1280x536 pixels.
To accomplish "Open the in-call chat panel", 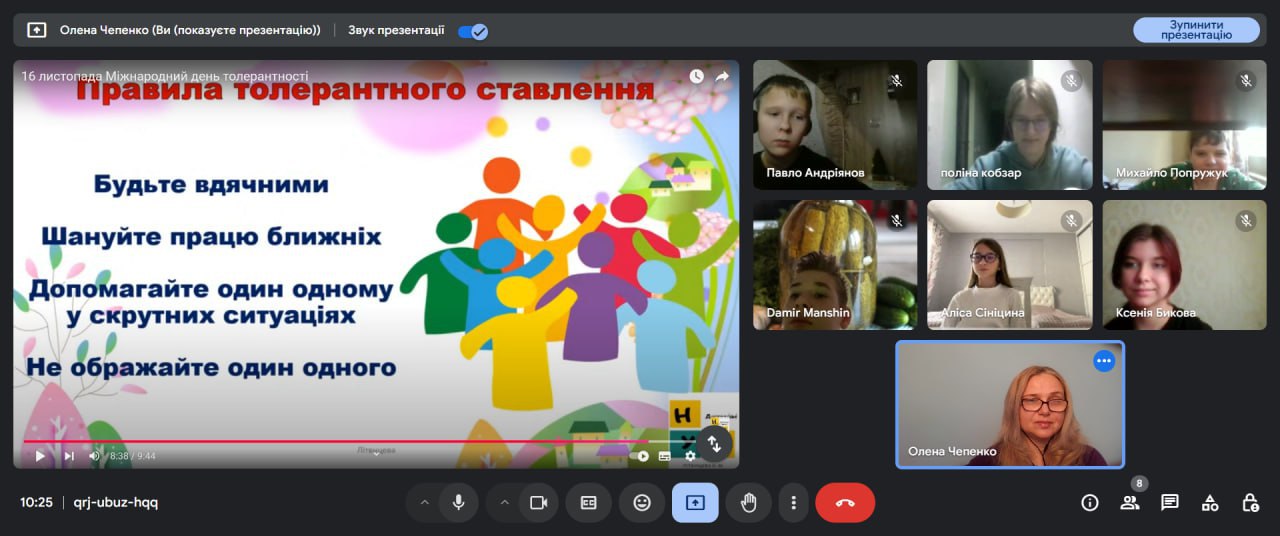I will click(x=1170, y=503).
